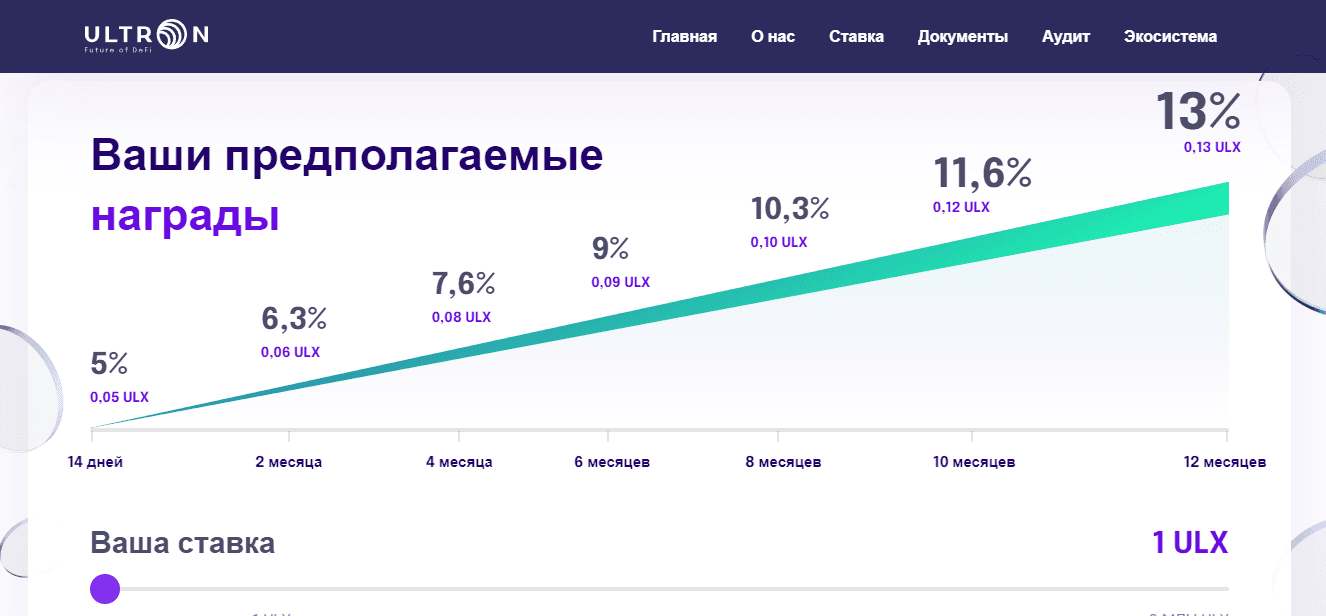Screen dimensions: 1326x616
Task: Click the 7,6% reward label
Action: pyautogui.click(x=462, y=284)
